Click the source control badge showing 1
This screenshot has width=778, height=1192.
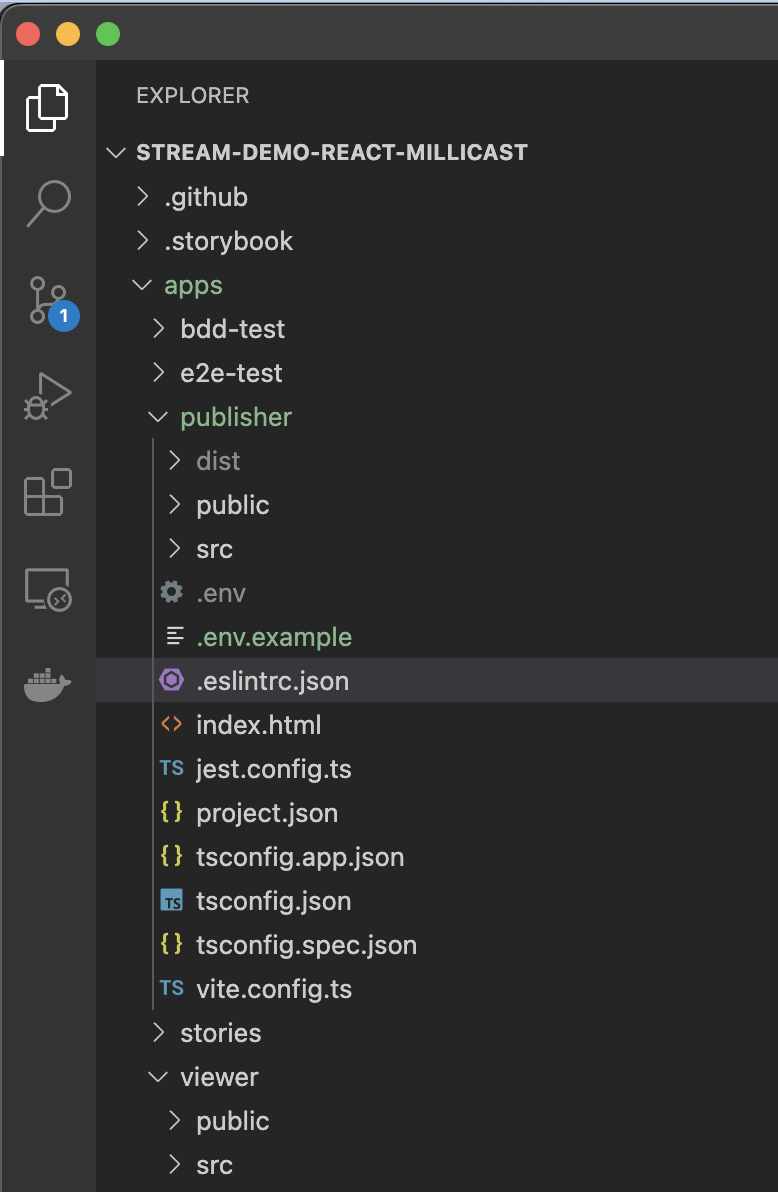coord(64,315)
